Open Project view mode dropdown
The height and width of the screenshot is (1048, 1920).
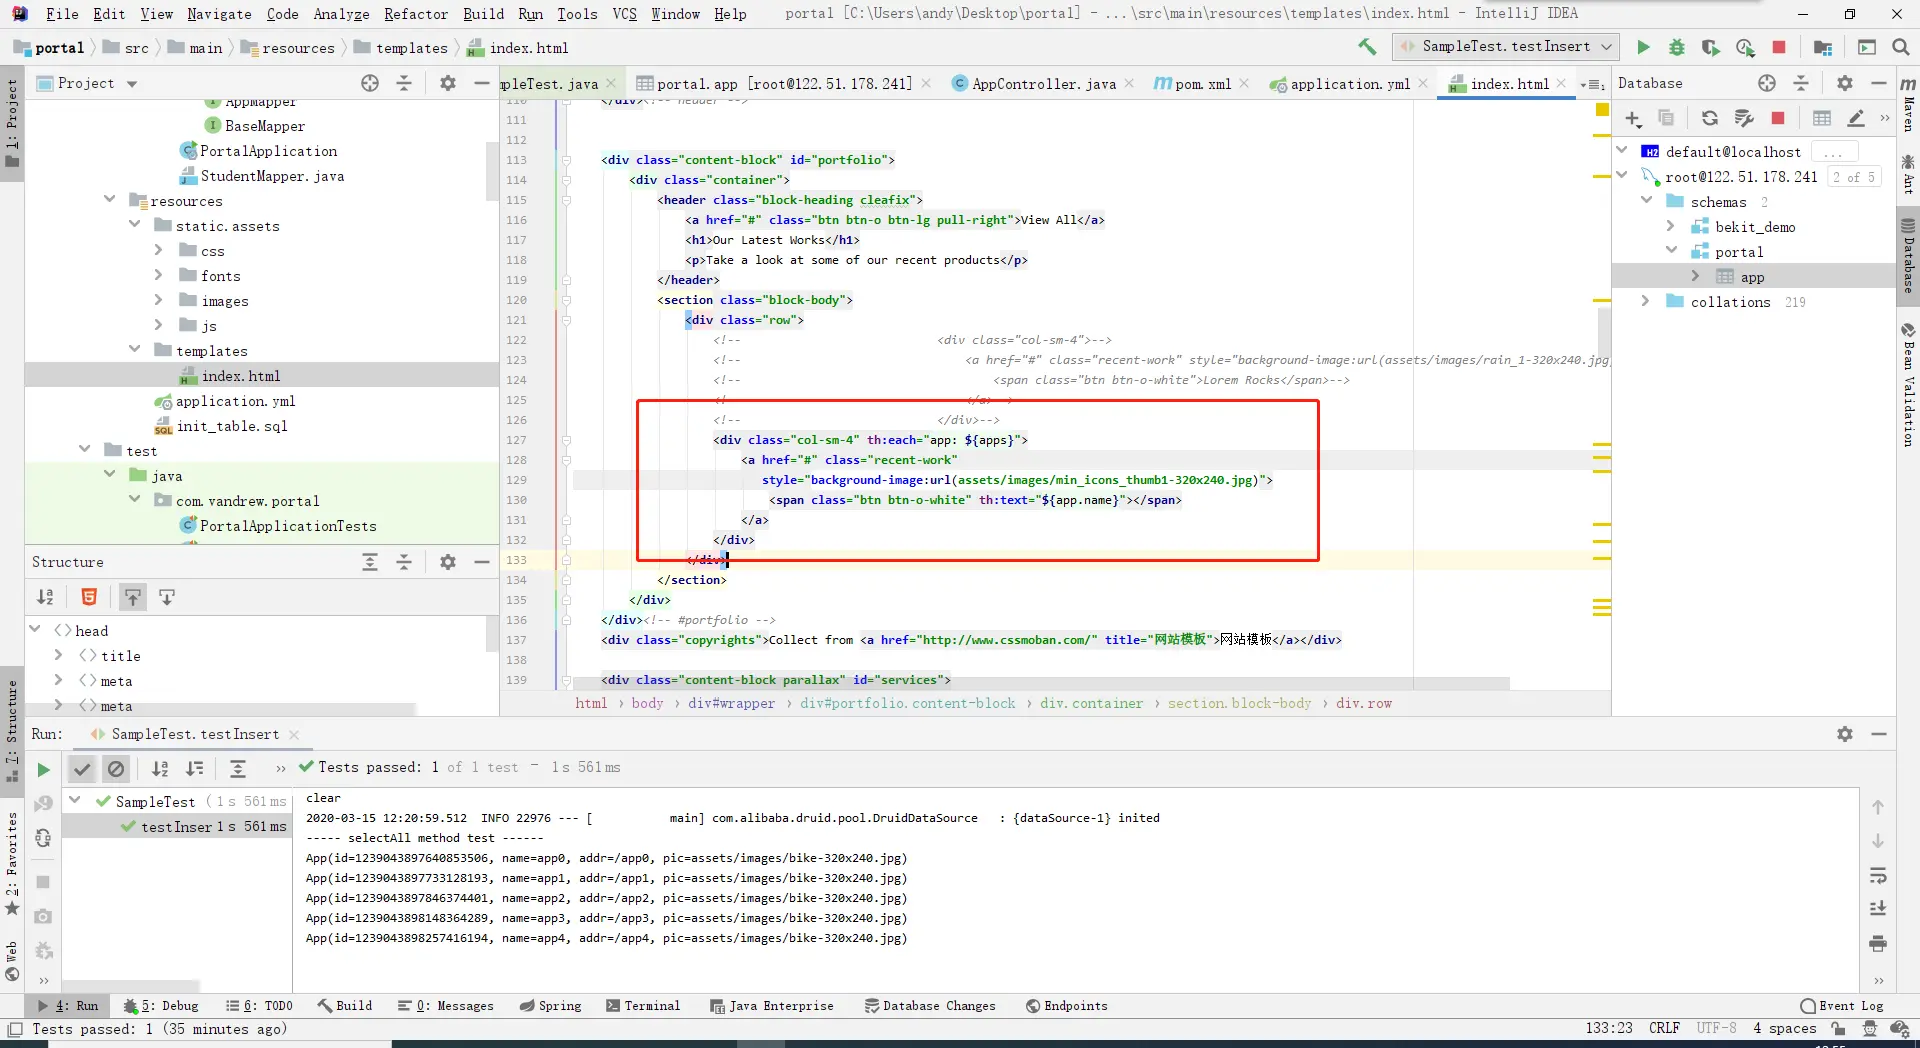pyautogui.click(x=132, y=84)
